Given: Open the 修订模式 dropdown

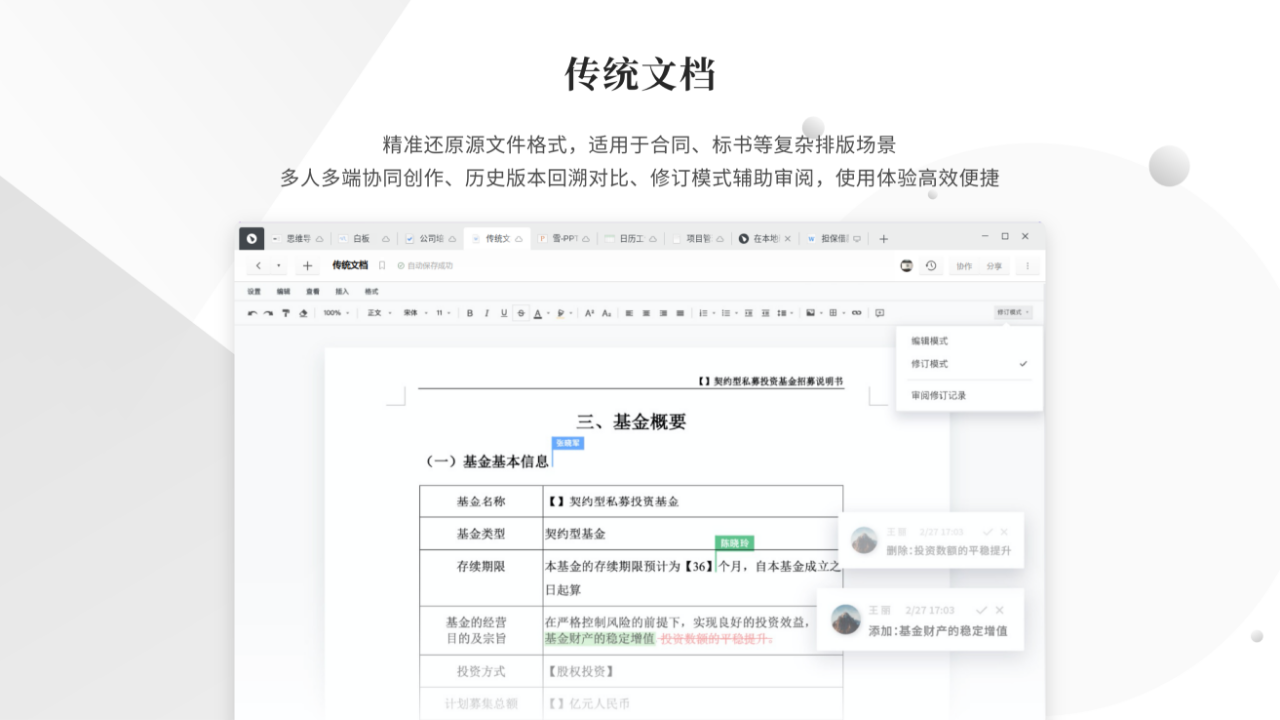Looking at the screenshot, I should pyautogui.click(x=1013, y=312).
